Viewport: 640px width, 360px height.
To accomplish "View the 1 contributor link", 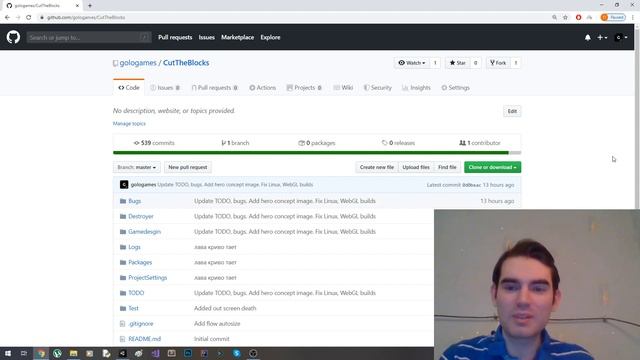I will (x=480, y=143).
